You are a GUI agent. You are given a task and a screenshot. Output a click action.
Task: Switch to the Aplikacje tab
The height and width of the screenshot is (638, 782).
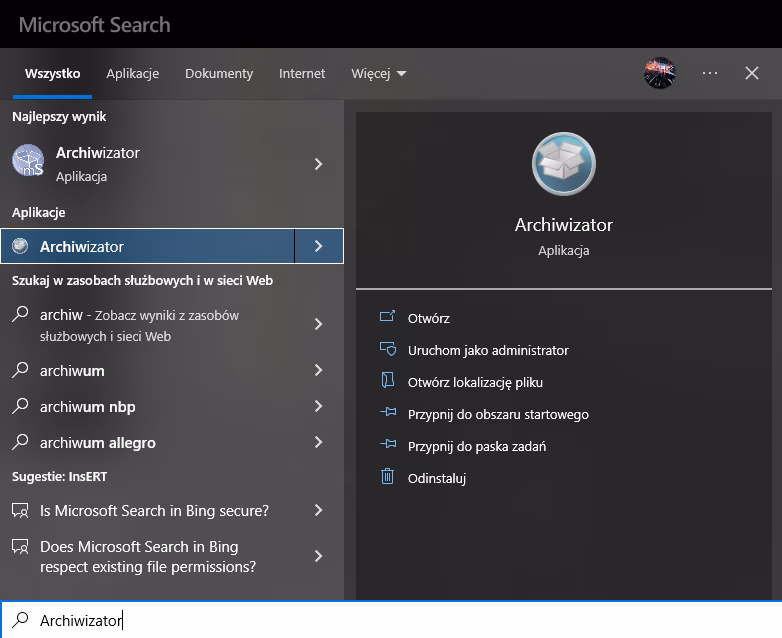click(133, 73)
